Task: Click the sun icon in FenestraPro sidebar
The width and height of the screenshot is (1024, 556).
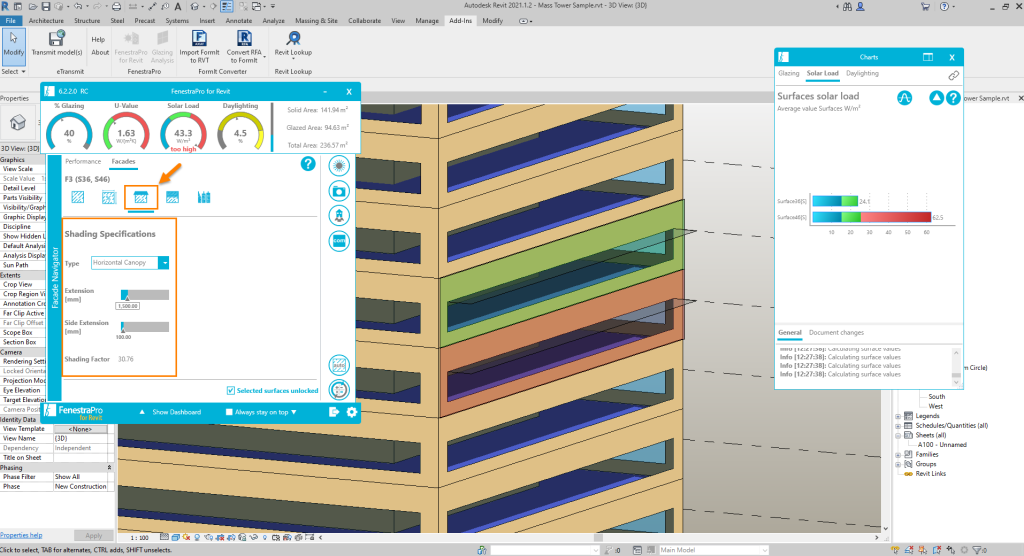Action: (x=339, y=166)
